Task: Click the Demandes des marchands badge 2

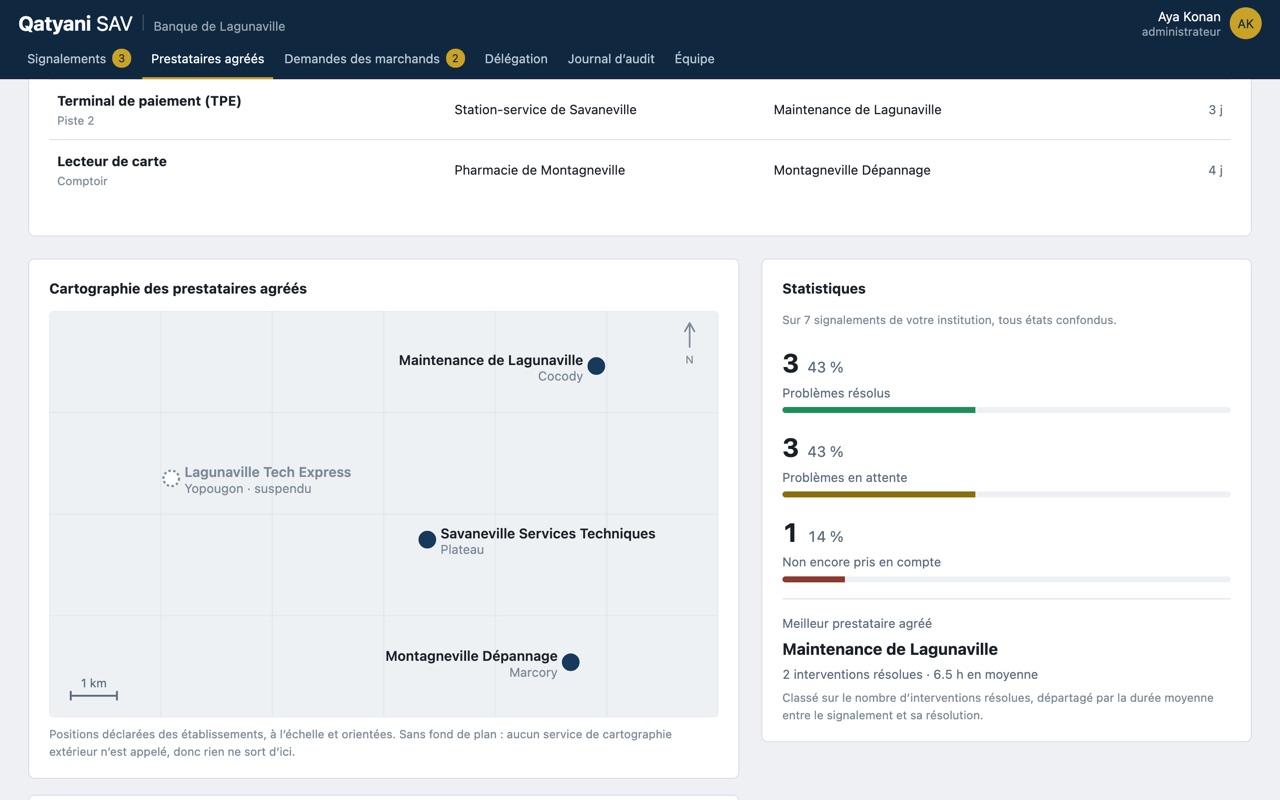Action: 455,58
